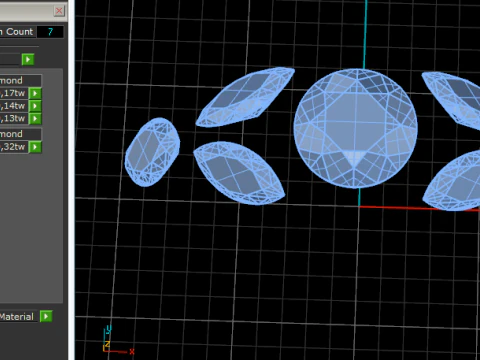Select the large round brilliant gem
Screen dimensions: 480x360
(355, 128)
